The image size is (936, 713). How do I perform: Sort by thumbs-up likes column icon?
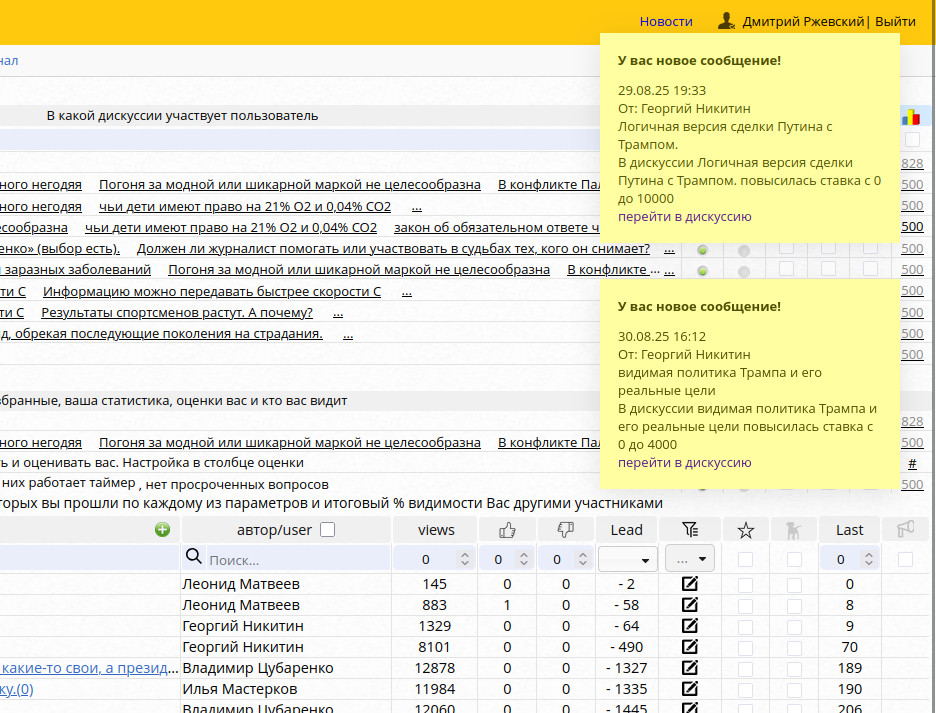tap(507, 530)
